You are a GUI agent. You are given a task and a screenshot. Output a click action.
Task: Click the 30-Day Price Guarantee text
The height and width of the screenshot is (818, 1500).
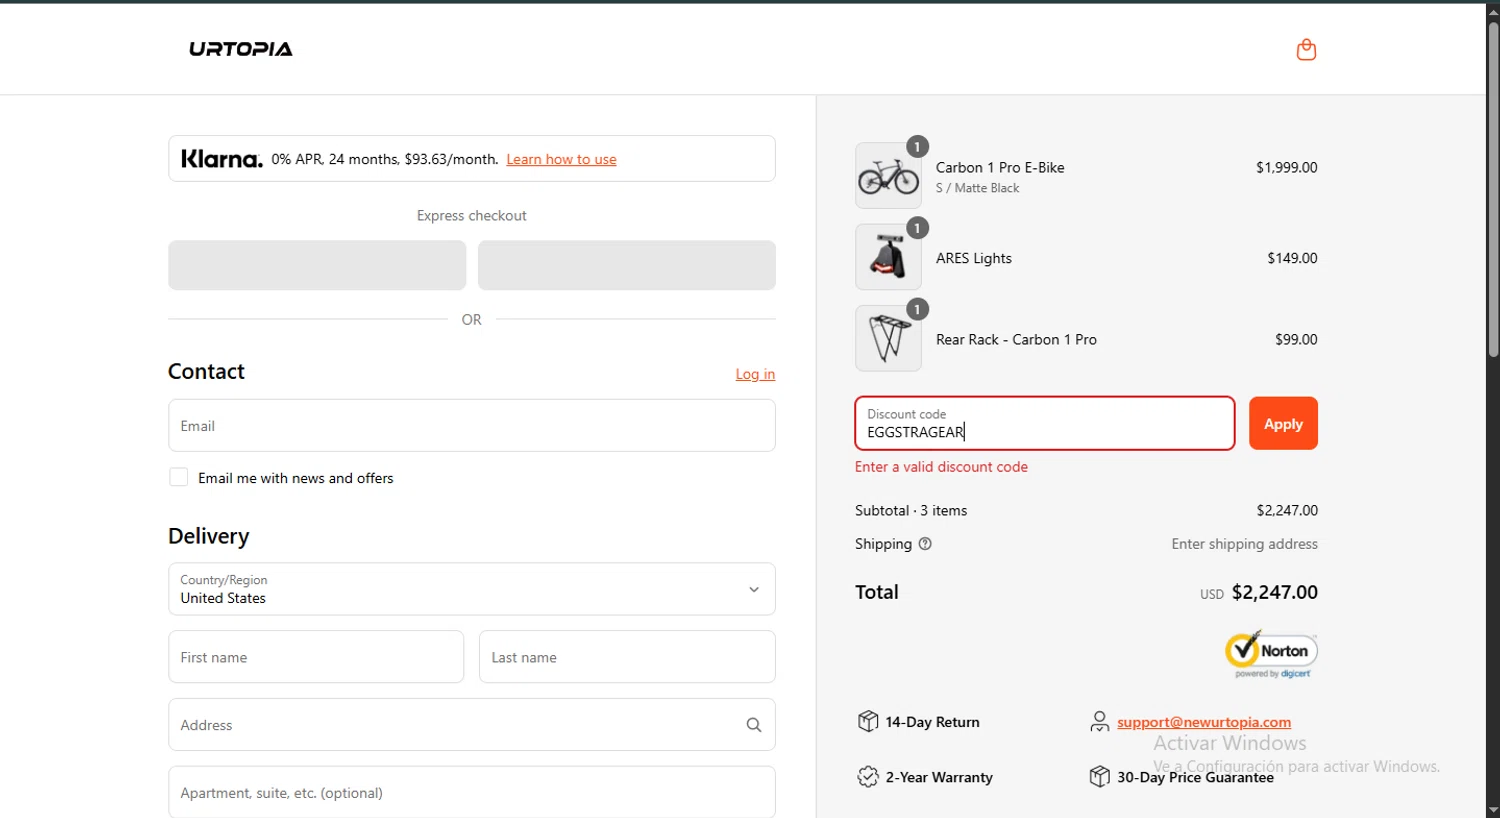pyautogui.click(x=1195, y=777)
